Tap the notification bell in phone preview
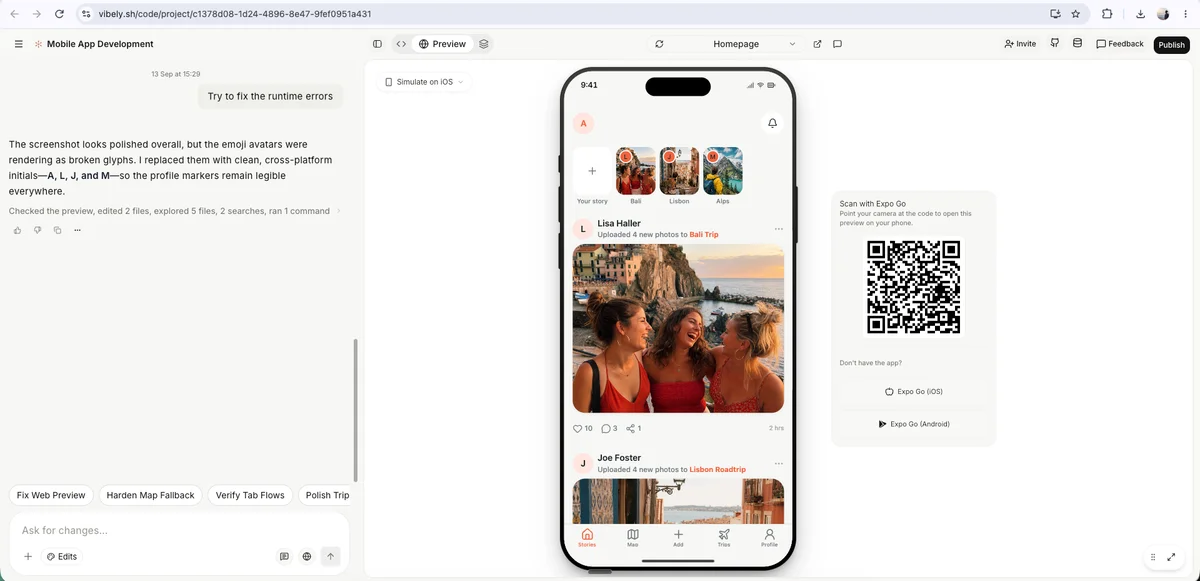Viewport: 1200px width, 581px height. pyautogui.click(x=772, y=123)
